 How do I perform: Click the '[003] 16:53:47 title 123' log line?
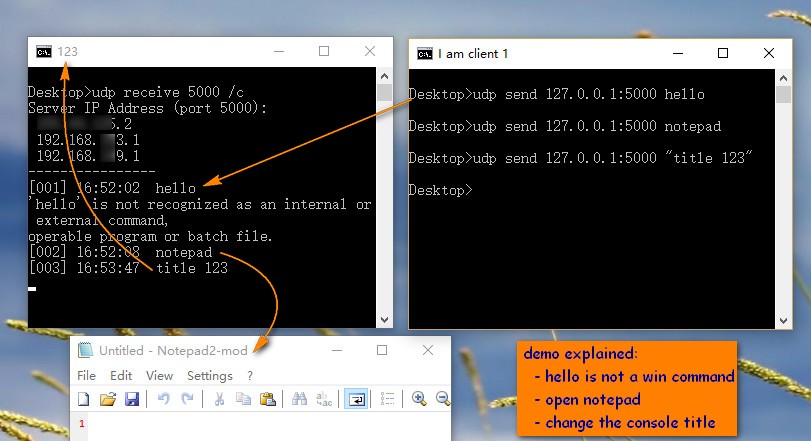(128, 268)
